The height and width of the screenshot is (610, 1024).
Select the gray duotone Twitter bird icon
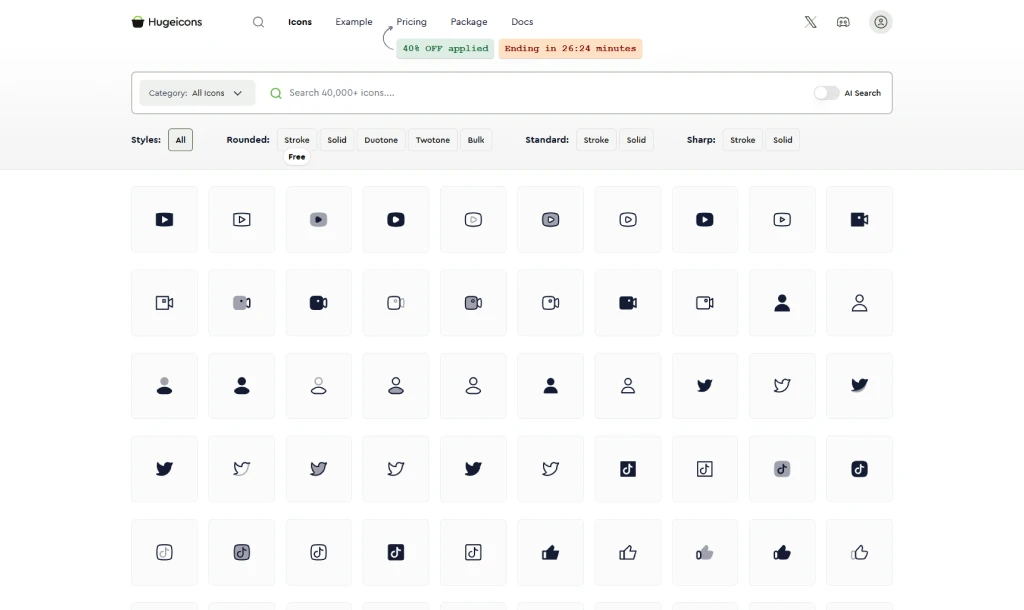[x=319, y=469]
